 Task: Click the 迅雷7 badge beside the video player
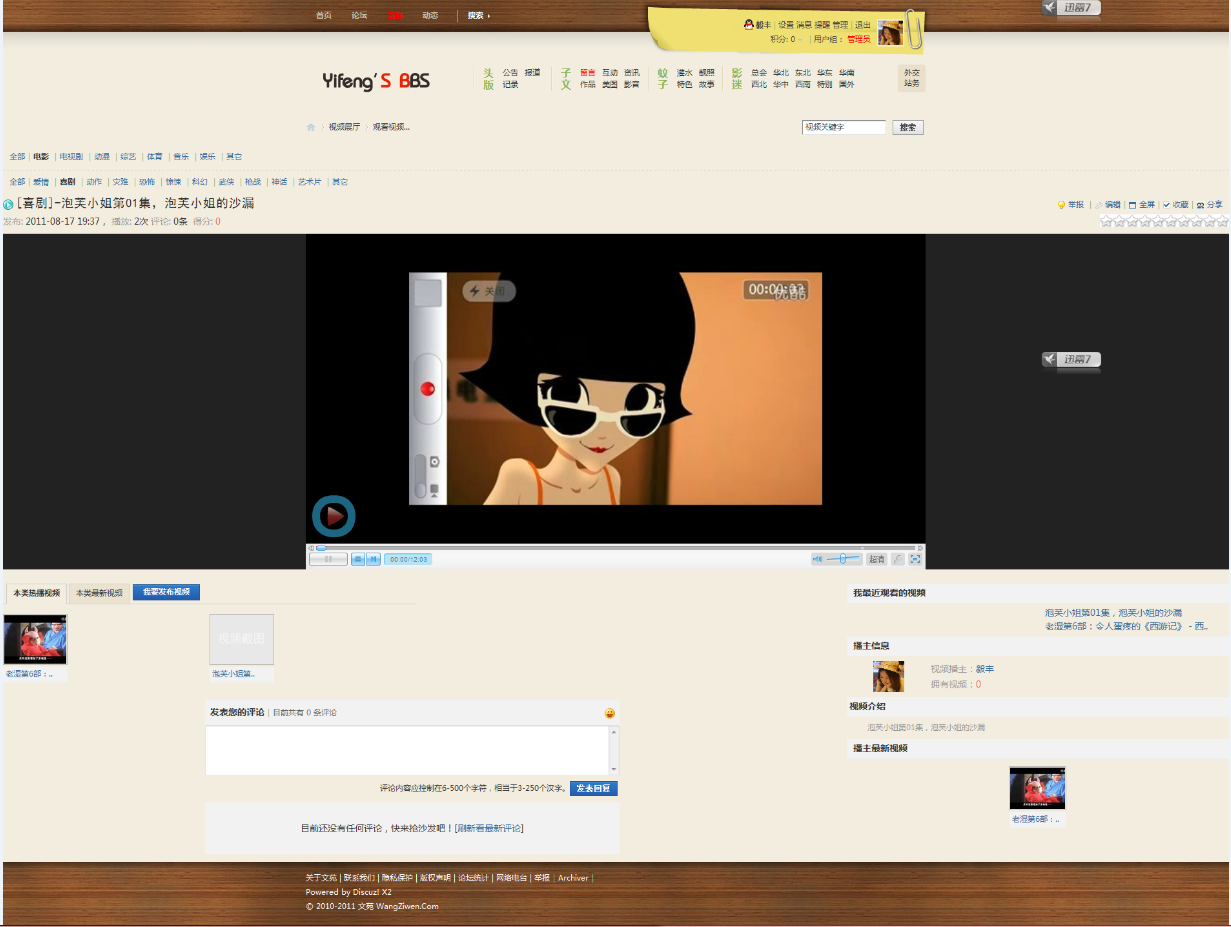(x=1071, y=360)
